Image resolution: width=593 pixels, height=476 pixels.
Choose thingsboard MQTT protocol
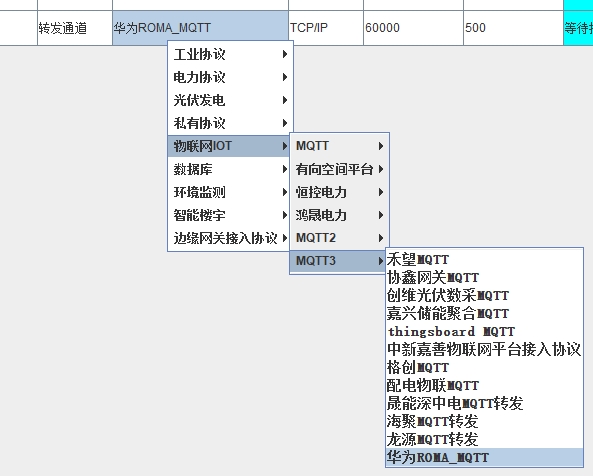[484, 332]
